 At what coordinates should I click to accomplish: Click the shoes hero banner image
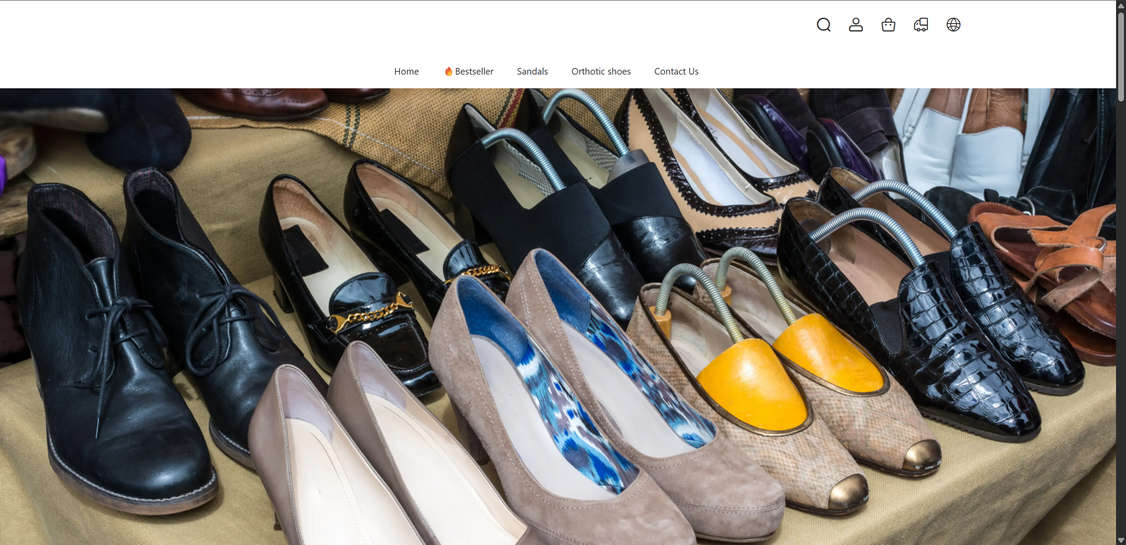point(558,317)
